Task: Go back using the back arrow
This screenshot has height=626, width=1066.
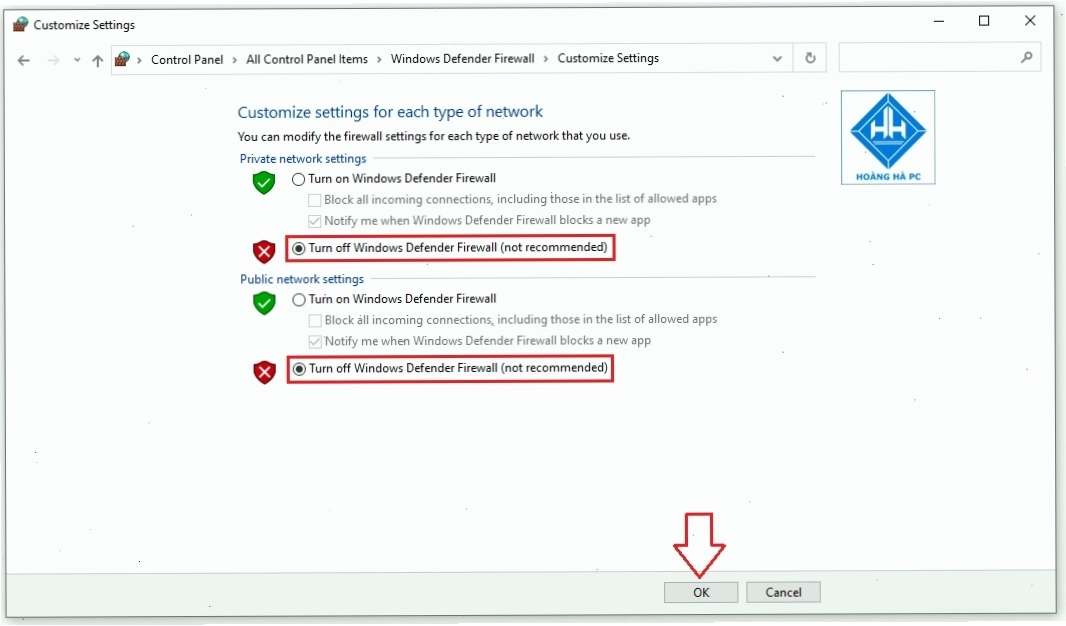Action: [x=24, y=60]
